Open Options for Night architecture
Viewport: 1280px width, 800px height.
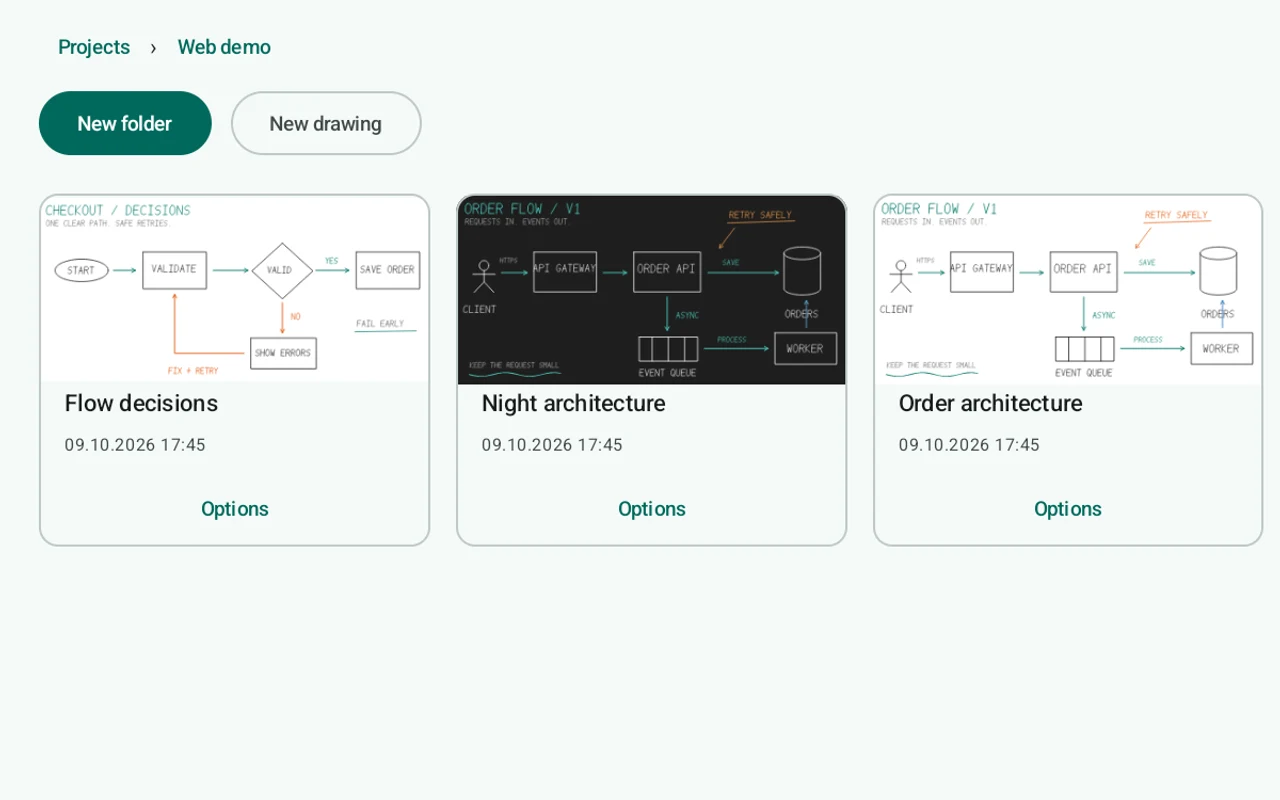coord(652,509)
